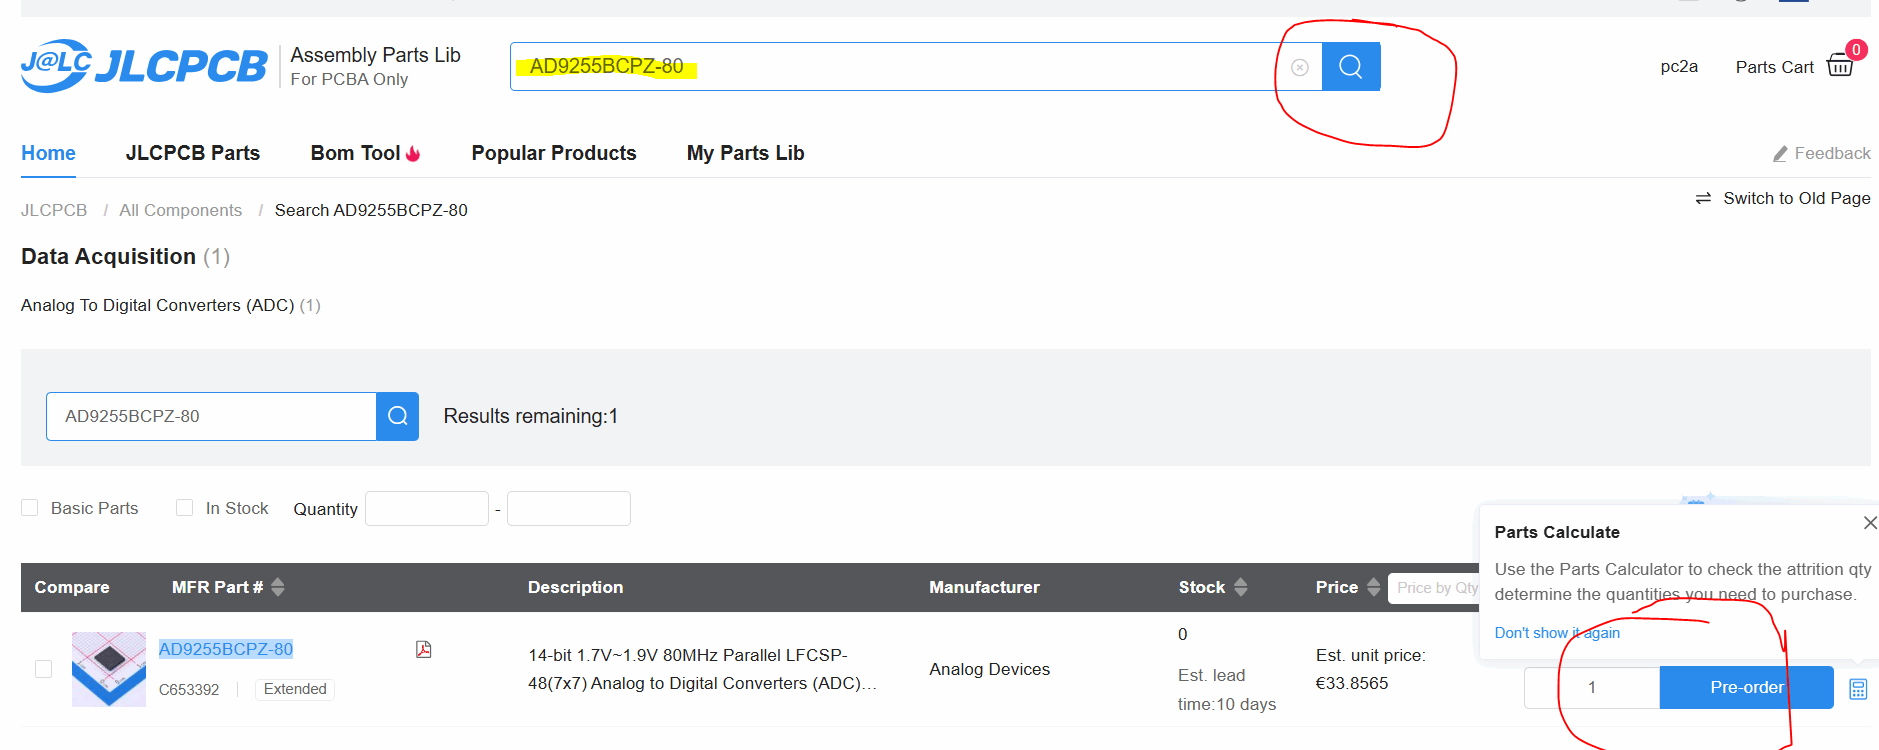The width and height of the screenshot is (1879, 750).
Task: Sort the Stock column arrows
Action: pos(1241,587)
